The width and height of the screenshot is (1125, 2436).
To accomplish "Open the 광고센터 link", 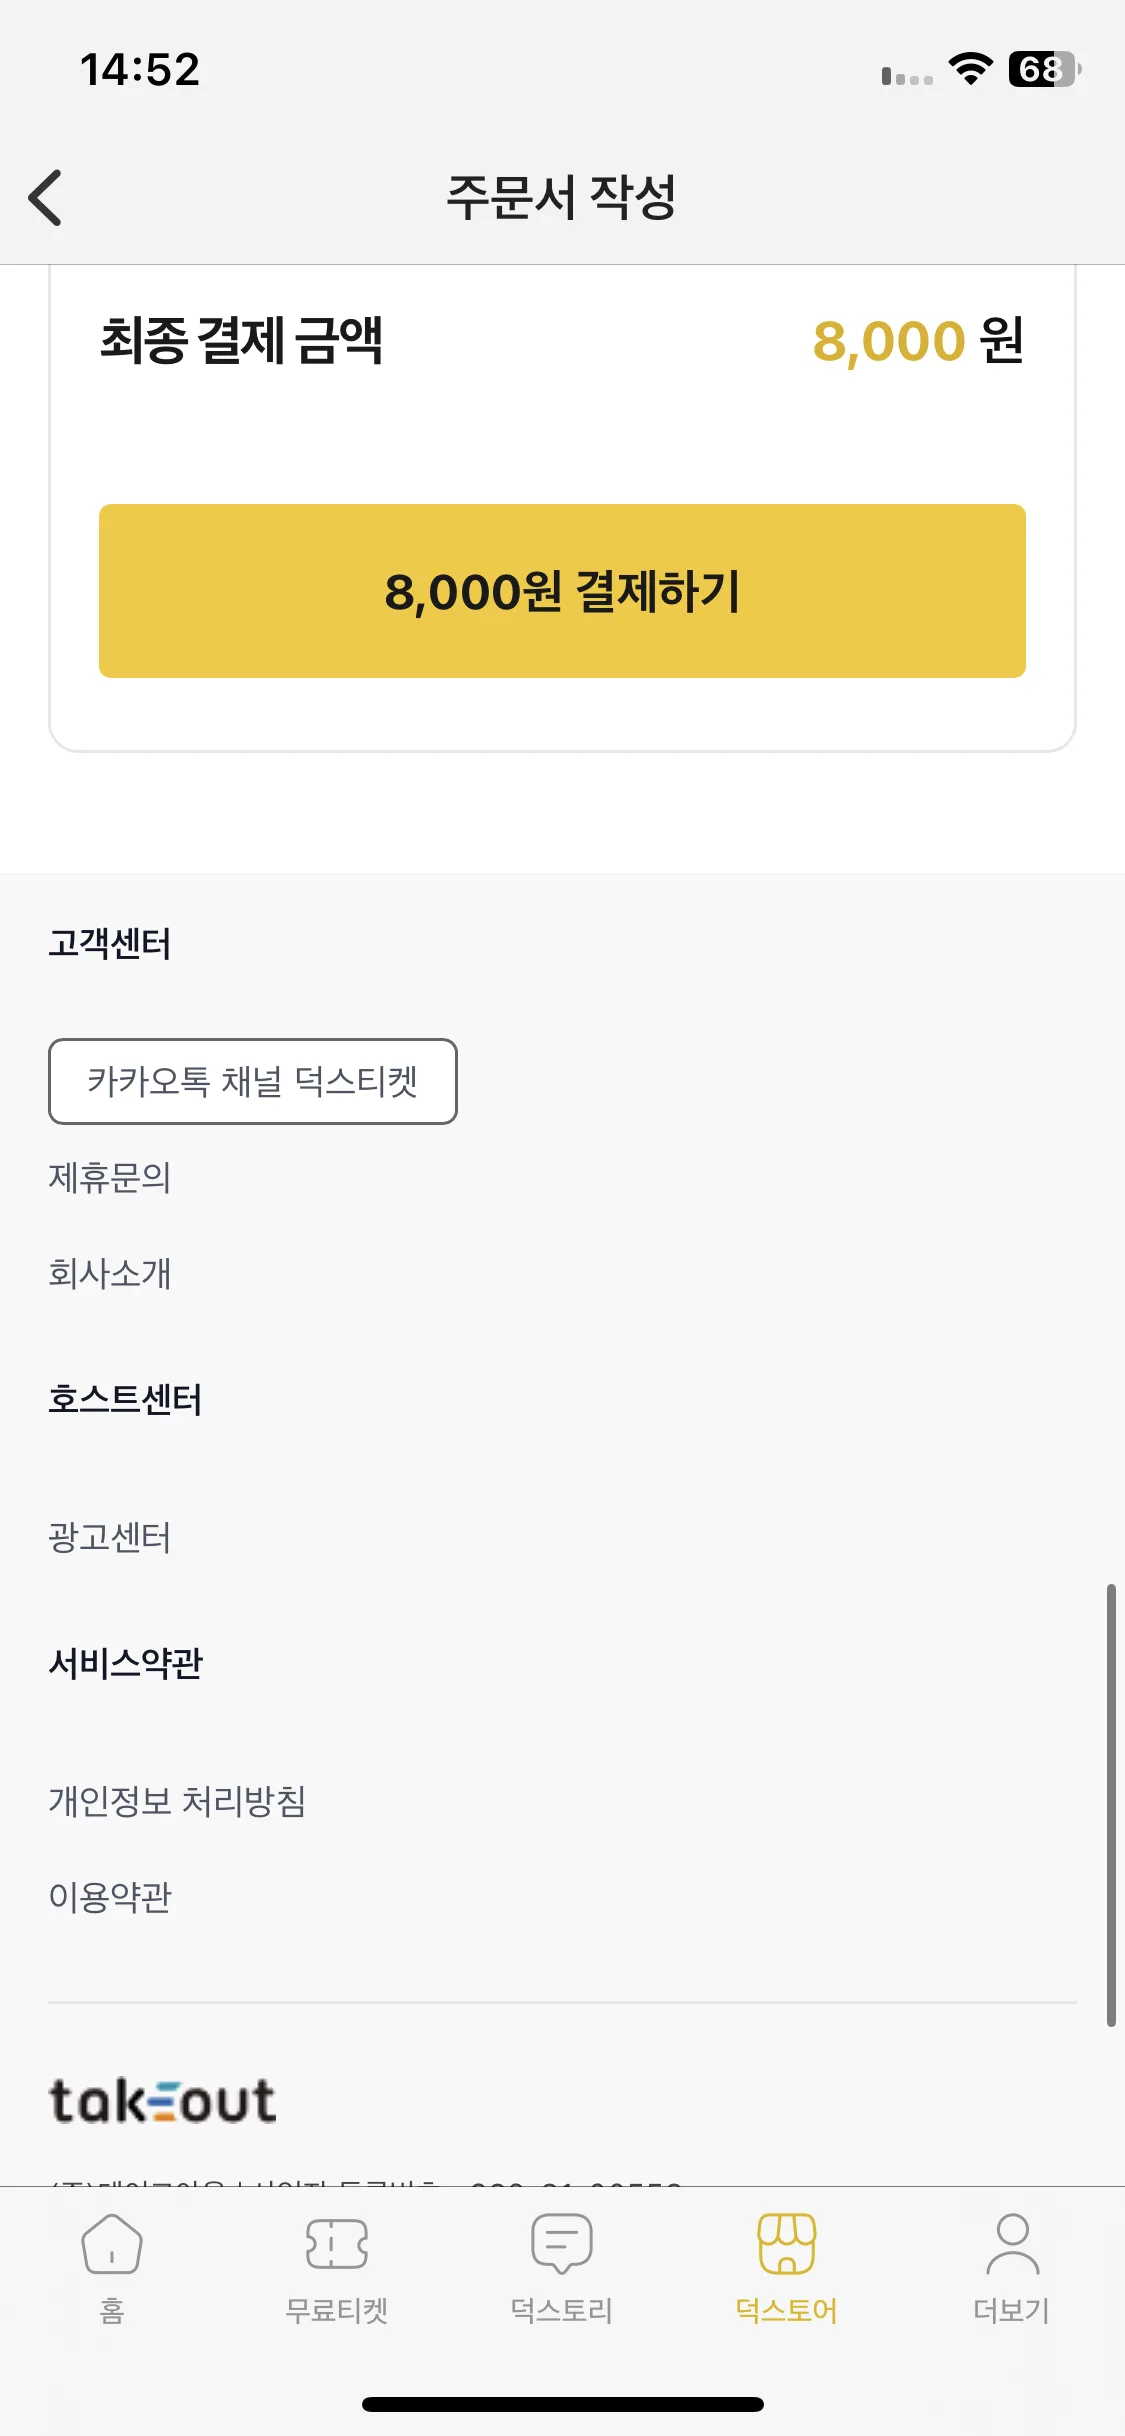I will [110, 1537].
